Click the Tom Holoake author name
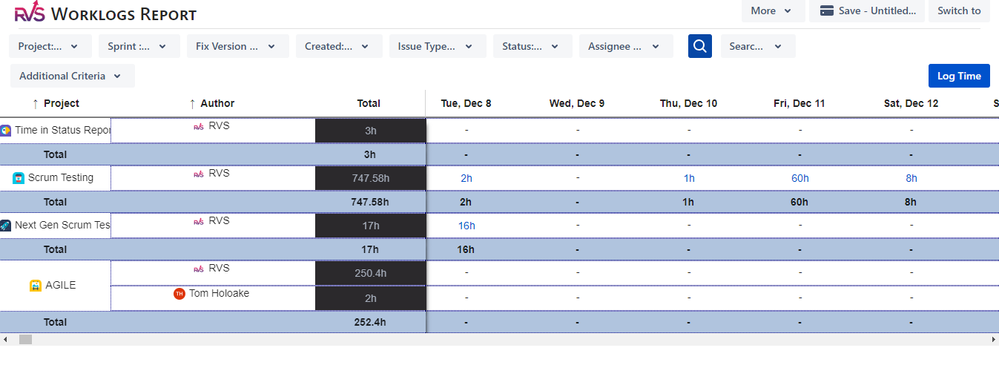The height and width of the screenshot is (374, 999). [x=219, y=294]
